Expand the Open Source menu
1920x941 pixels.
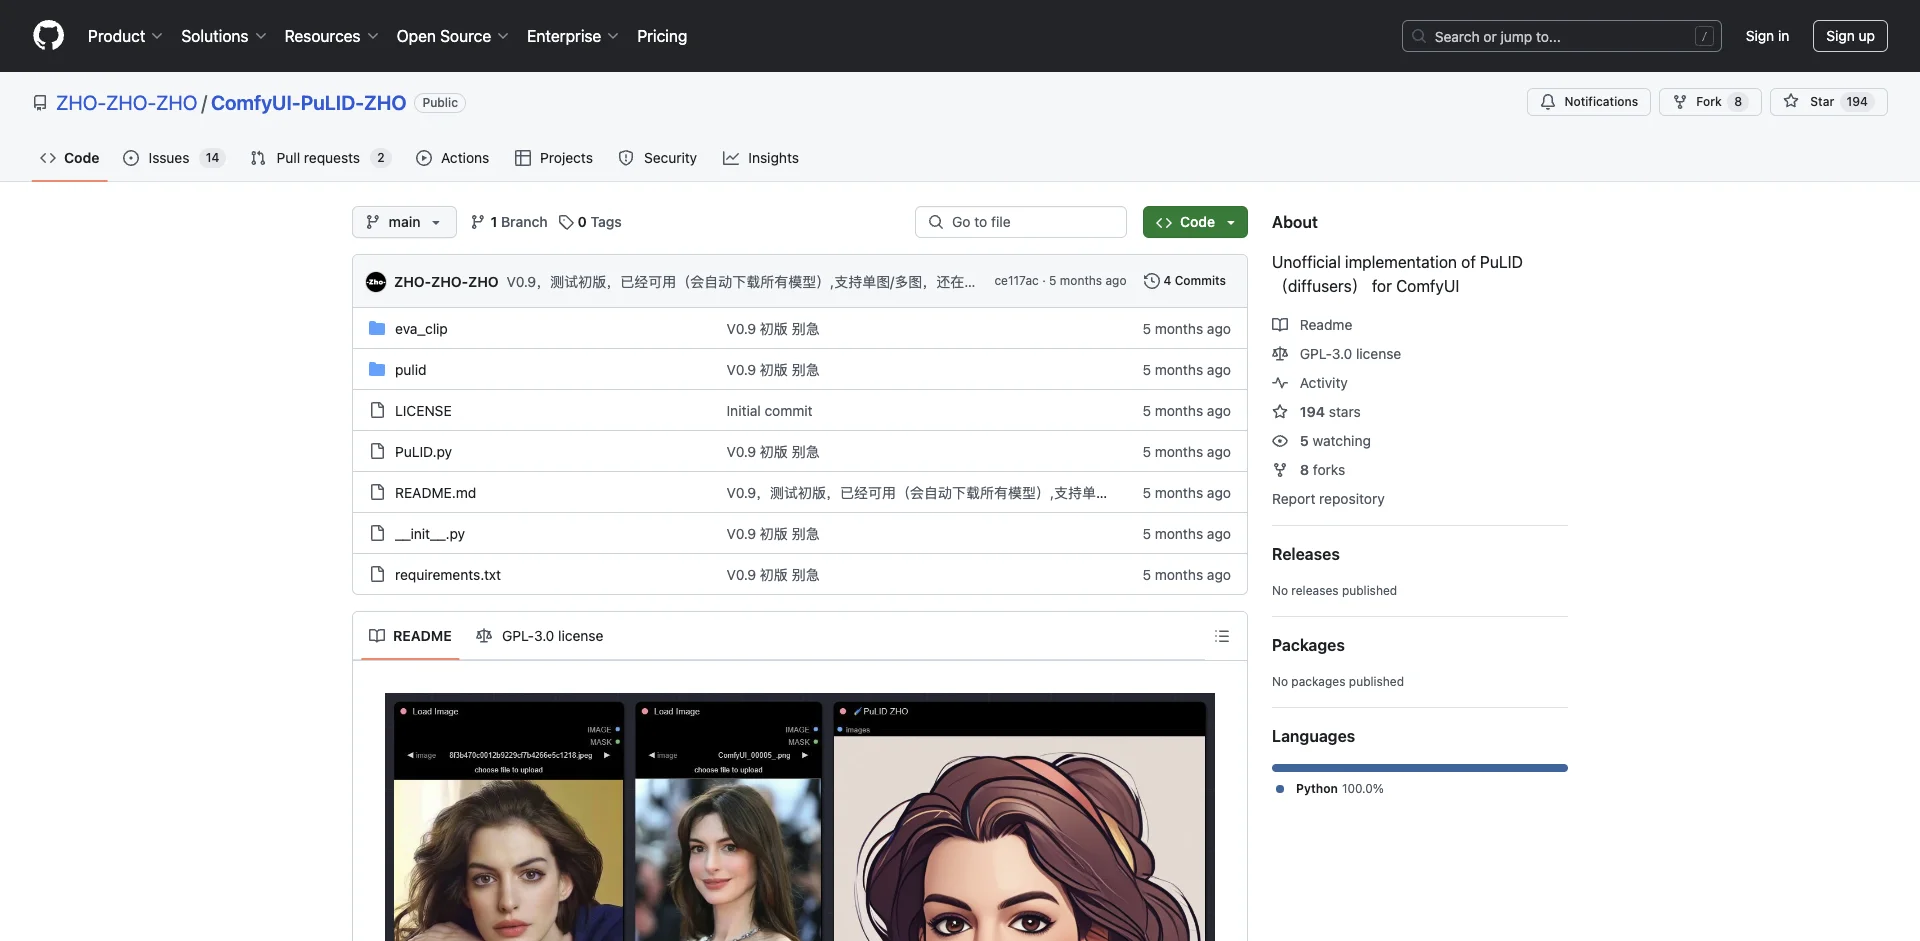(x=453, y=36)
